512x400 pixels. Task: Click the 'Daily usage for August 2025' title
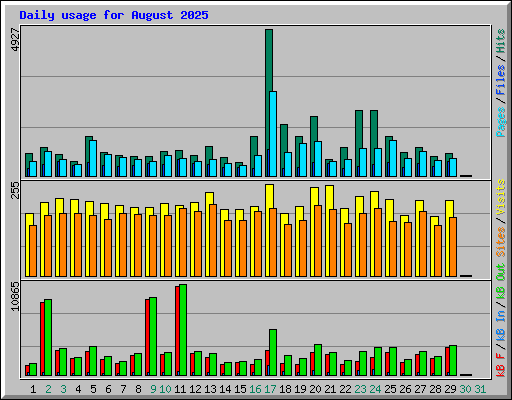pyautogui.click(x=114, y=16)
